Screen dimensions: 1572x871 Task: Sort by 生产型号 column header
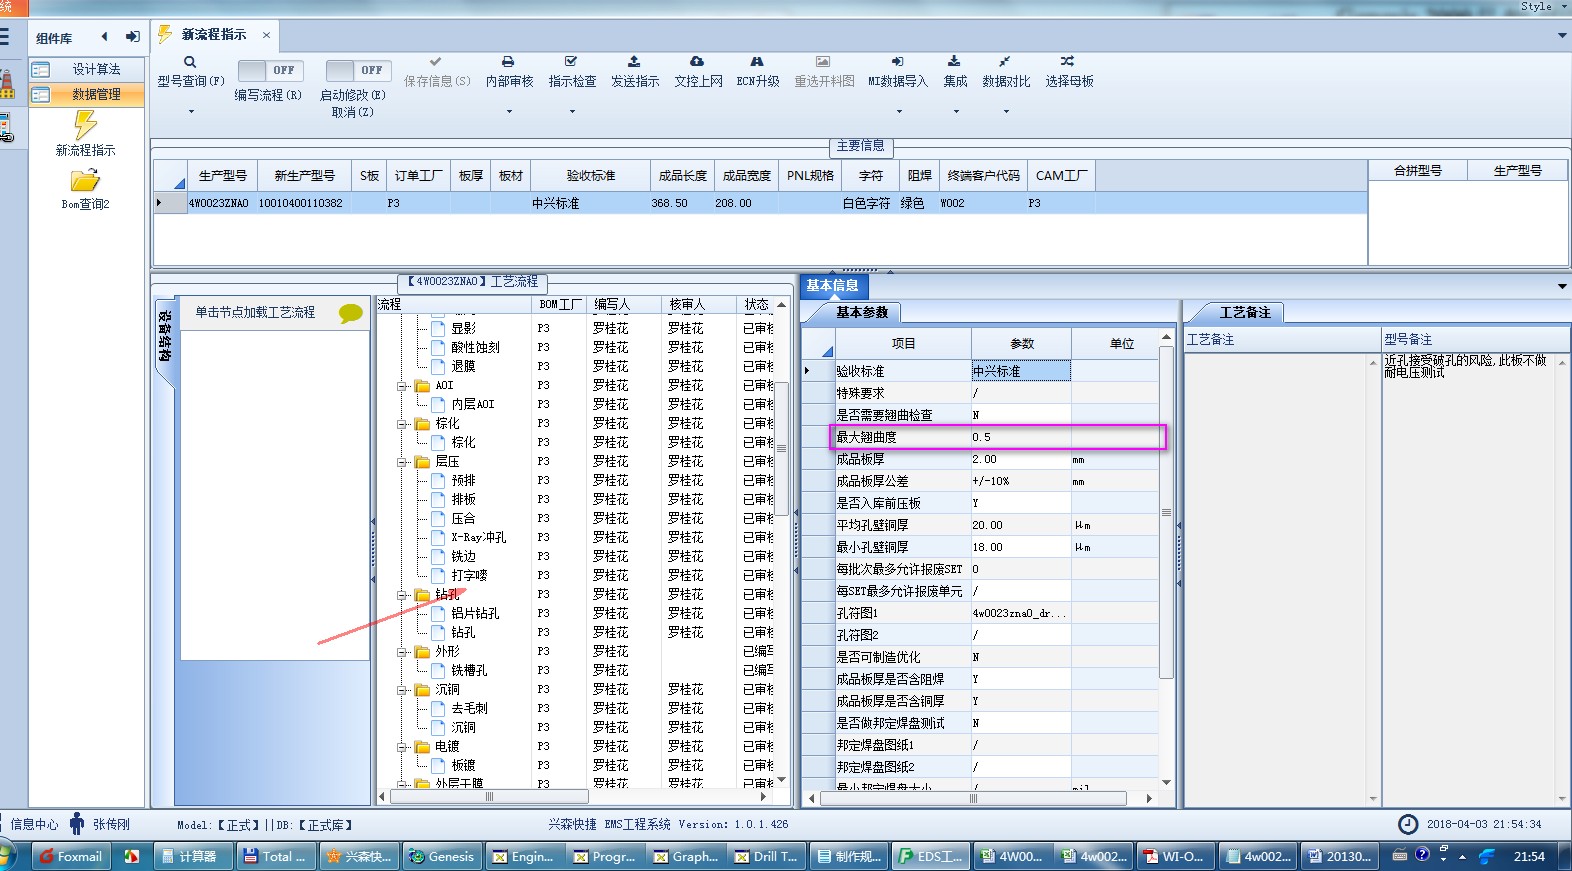pyautogui.click(x=222, y=176)
